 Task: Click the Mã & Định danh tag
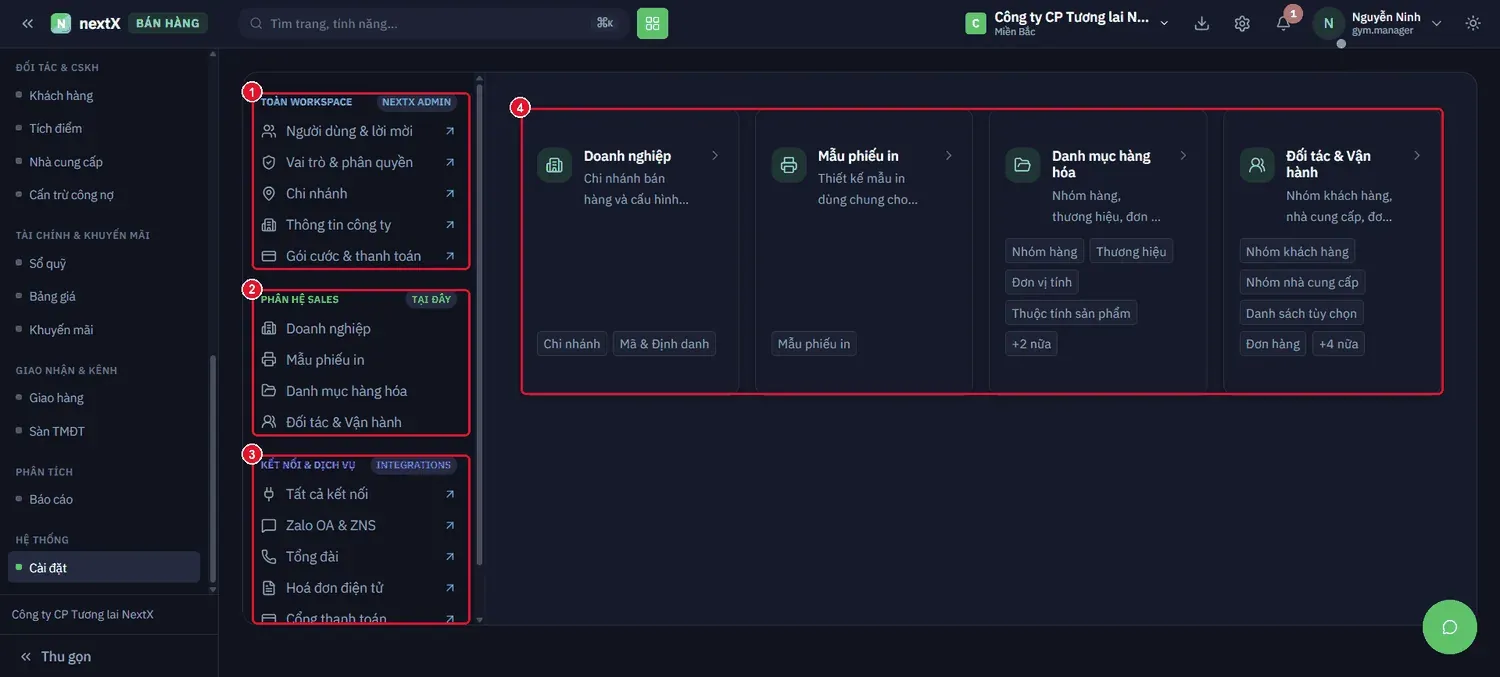tap(664, 344)
